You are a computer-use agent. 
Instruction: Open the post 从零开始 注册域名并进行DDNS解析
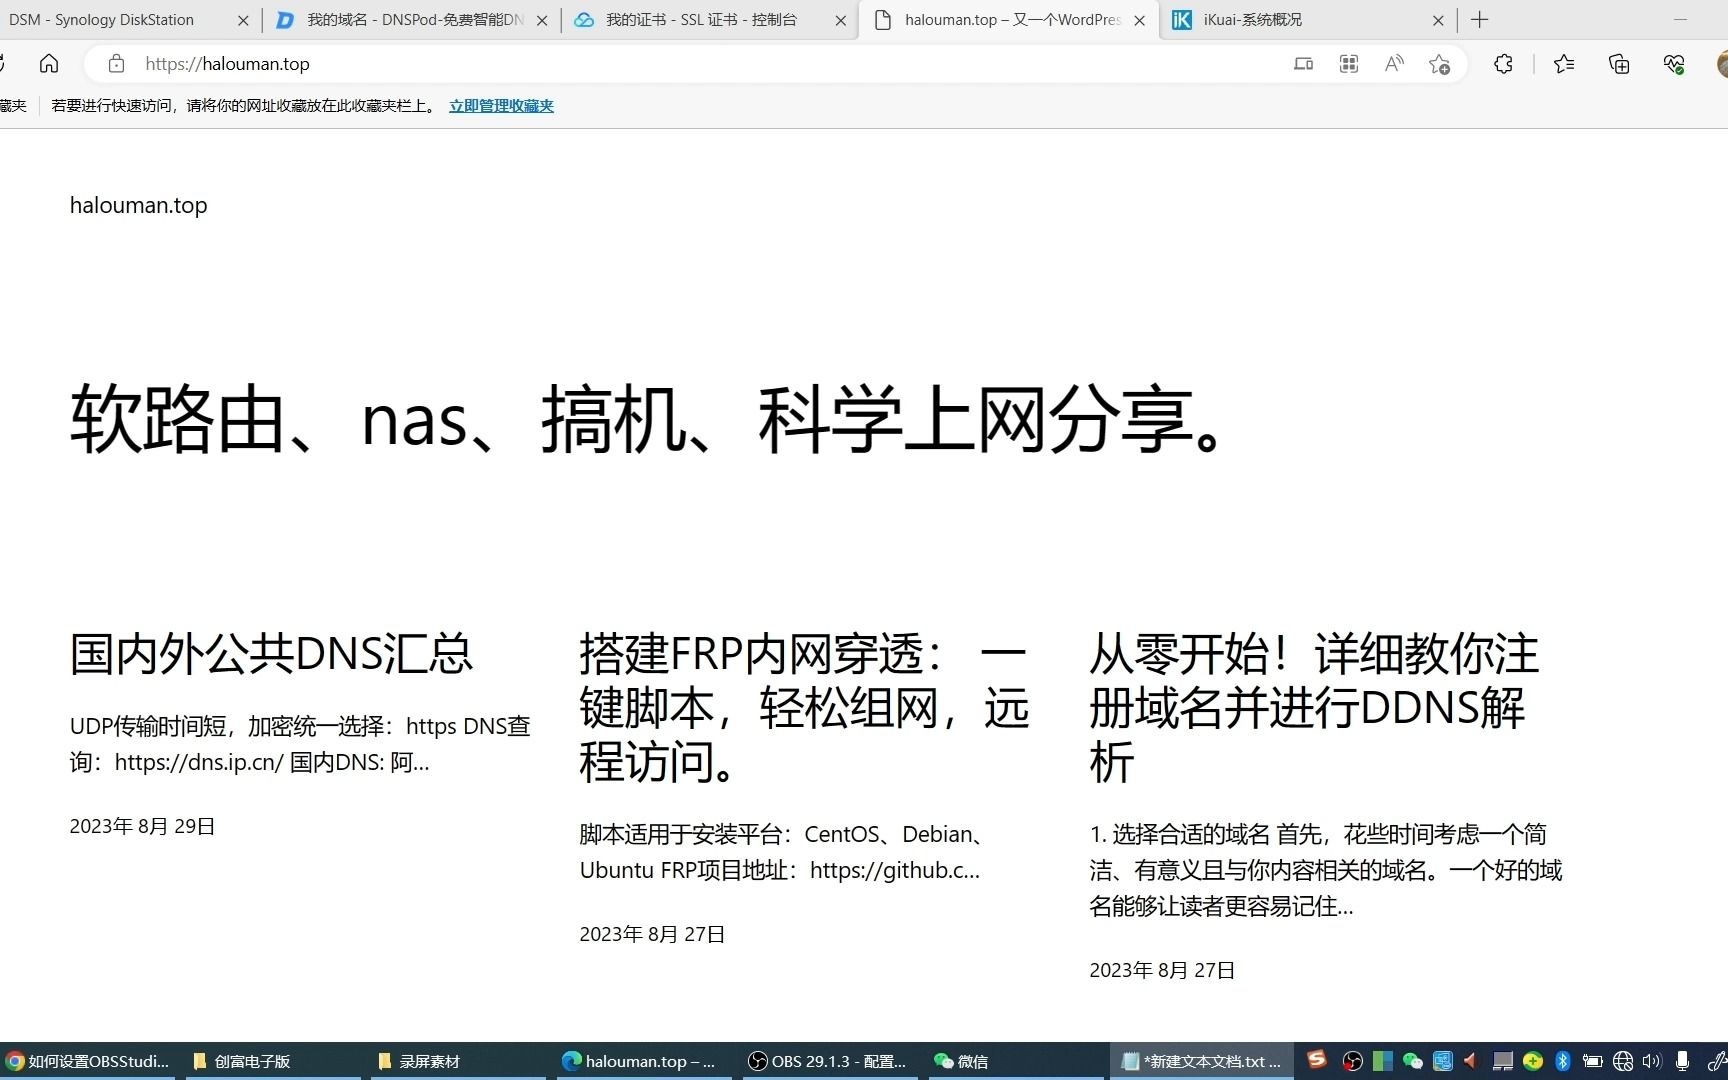1314,708
